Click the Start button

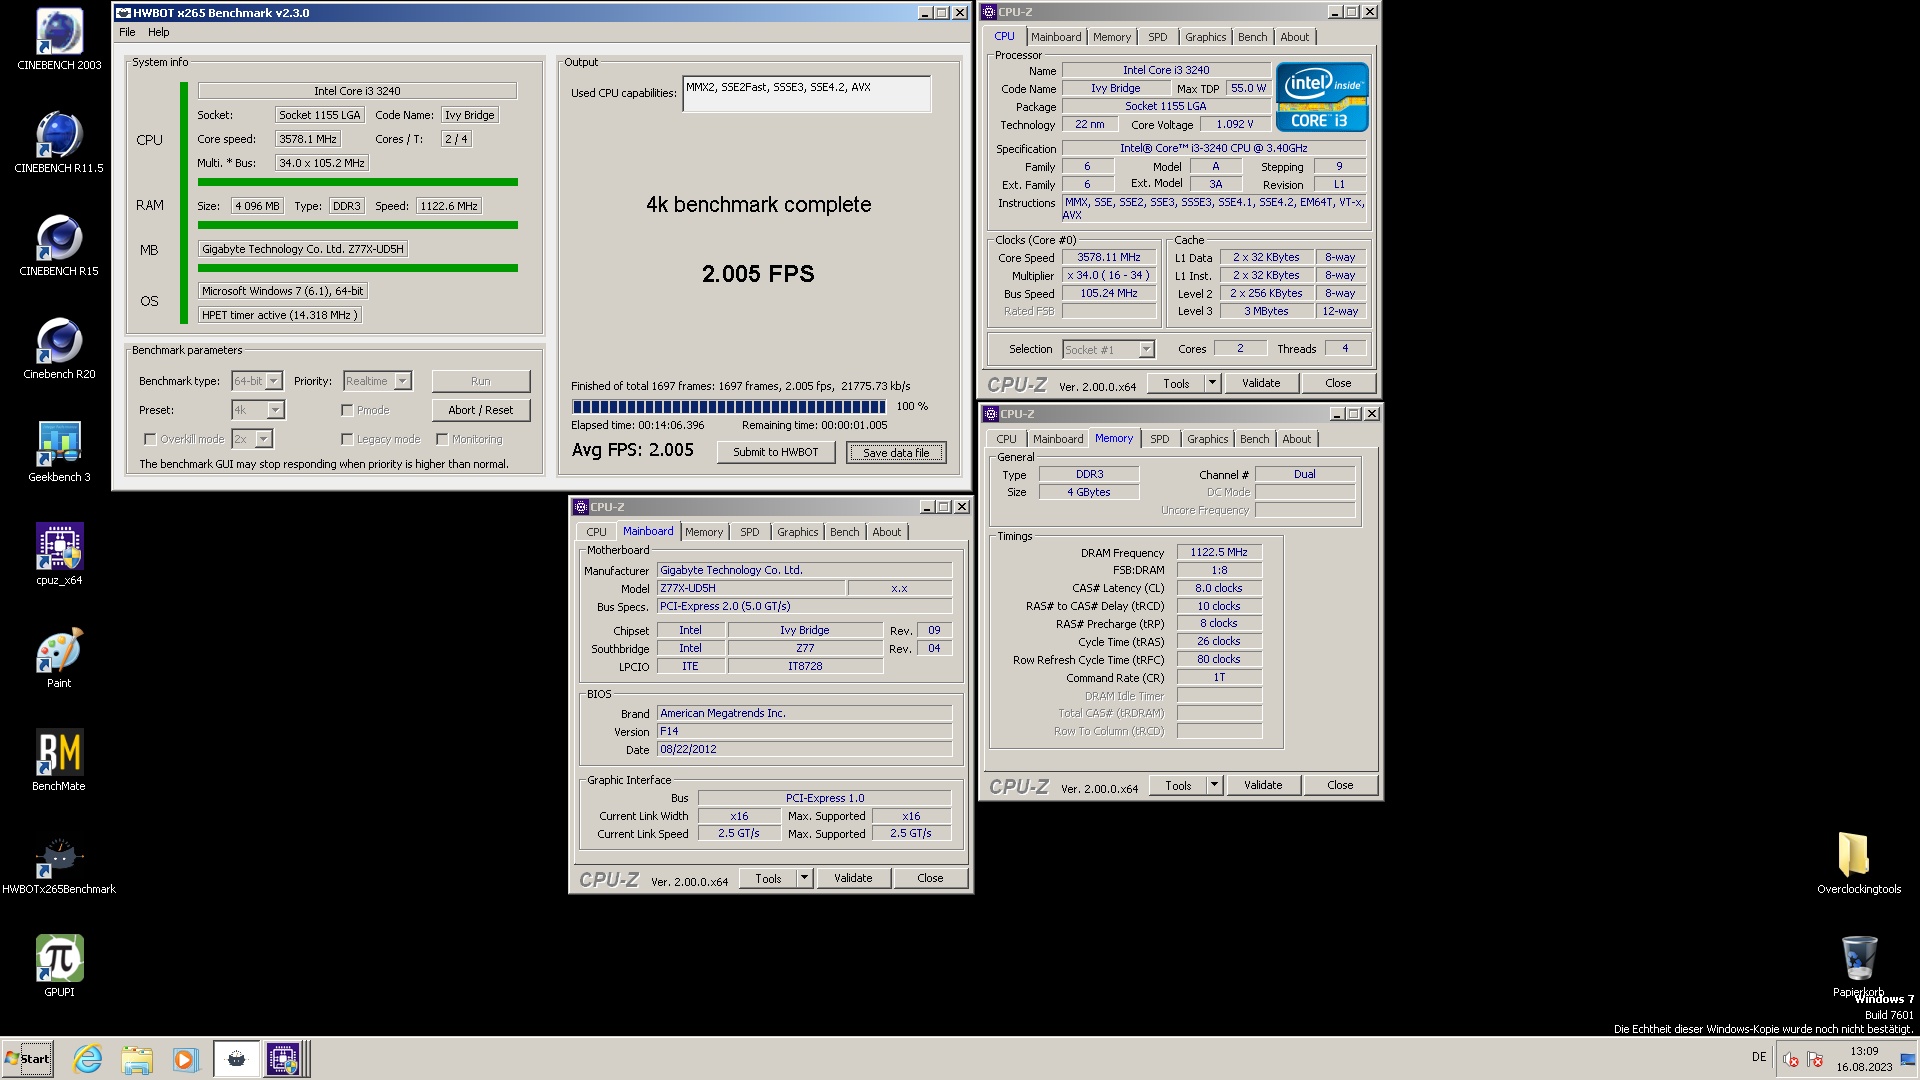click(27, 1059)
